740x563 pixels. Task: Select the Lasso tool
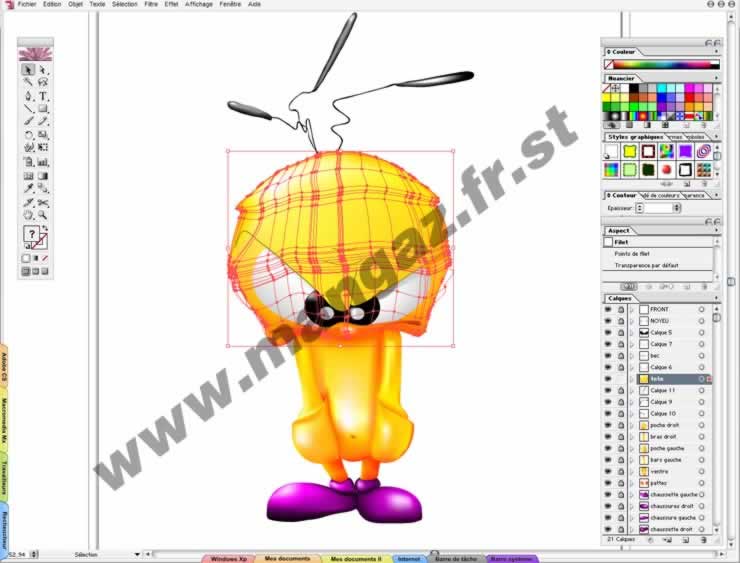point(43,83)
